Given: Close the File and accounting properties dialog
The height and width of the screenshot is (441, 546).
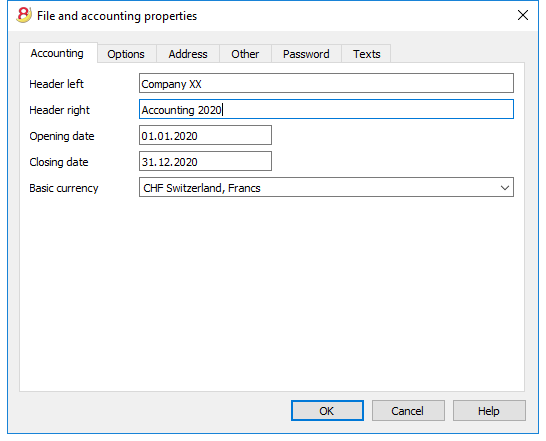Looking at the screenshot, I should point(523,15).
